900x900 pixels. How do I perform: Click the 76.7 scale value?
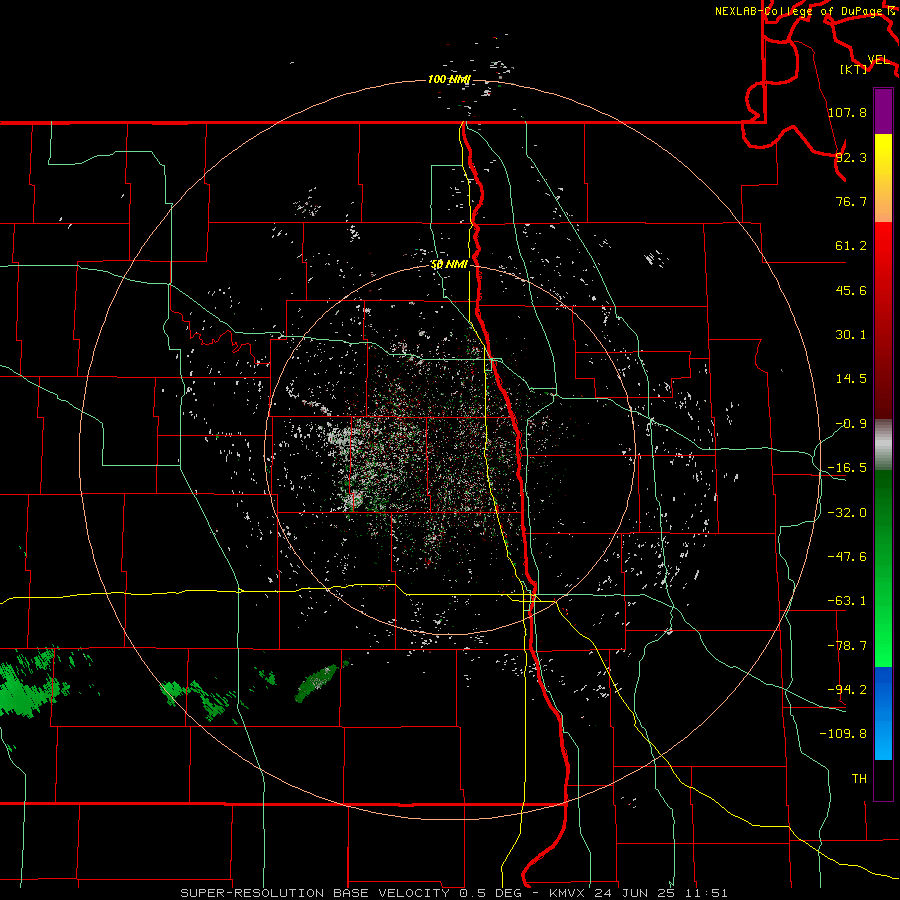point(851,201)
